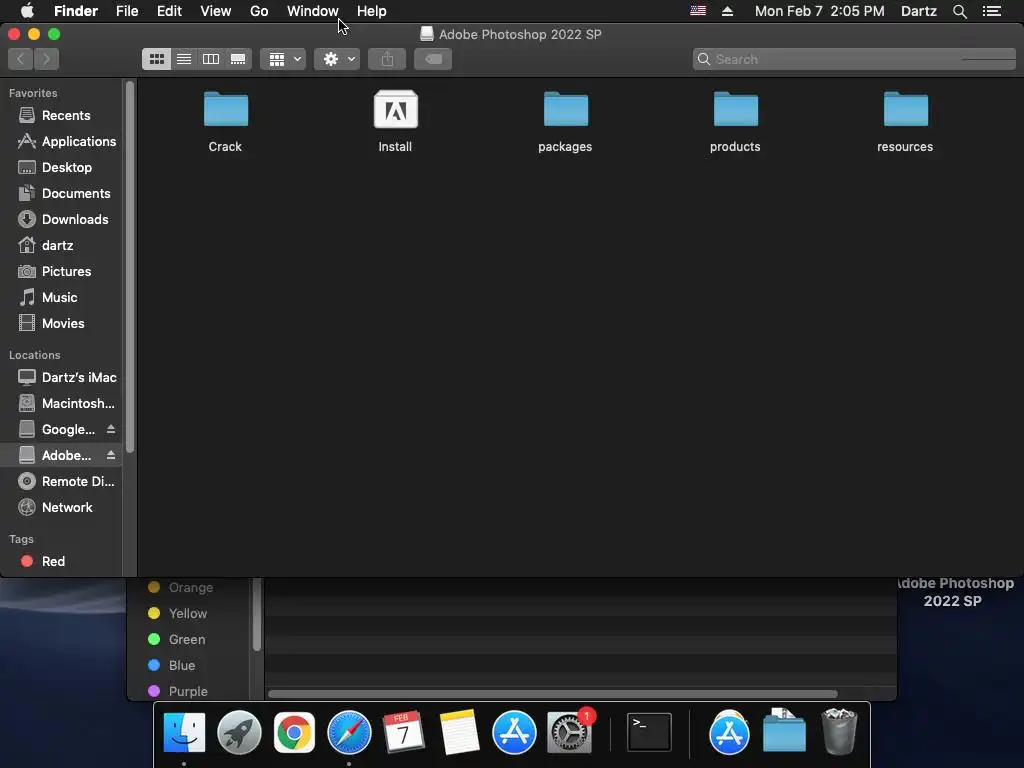Open Notes from the Dock
This screenshot has height=768, width=1024.
pos(459,732)
